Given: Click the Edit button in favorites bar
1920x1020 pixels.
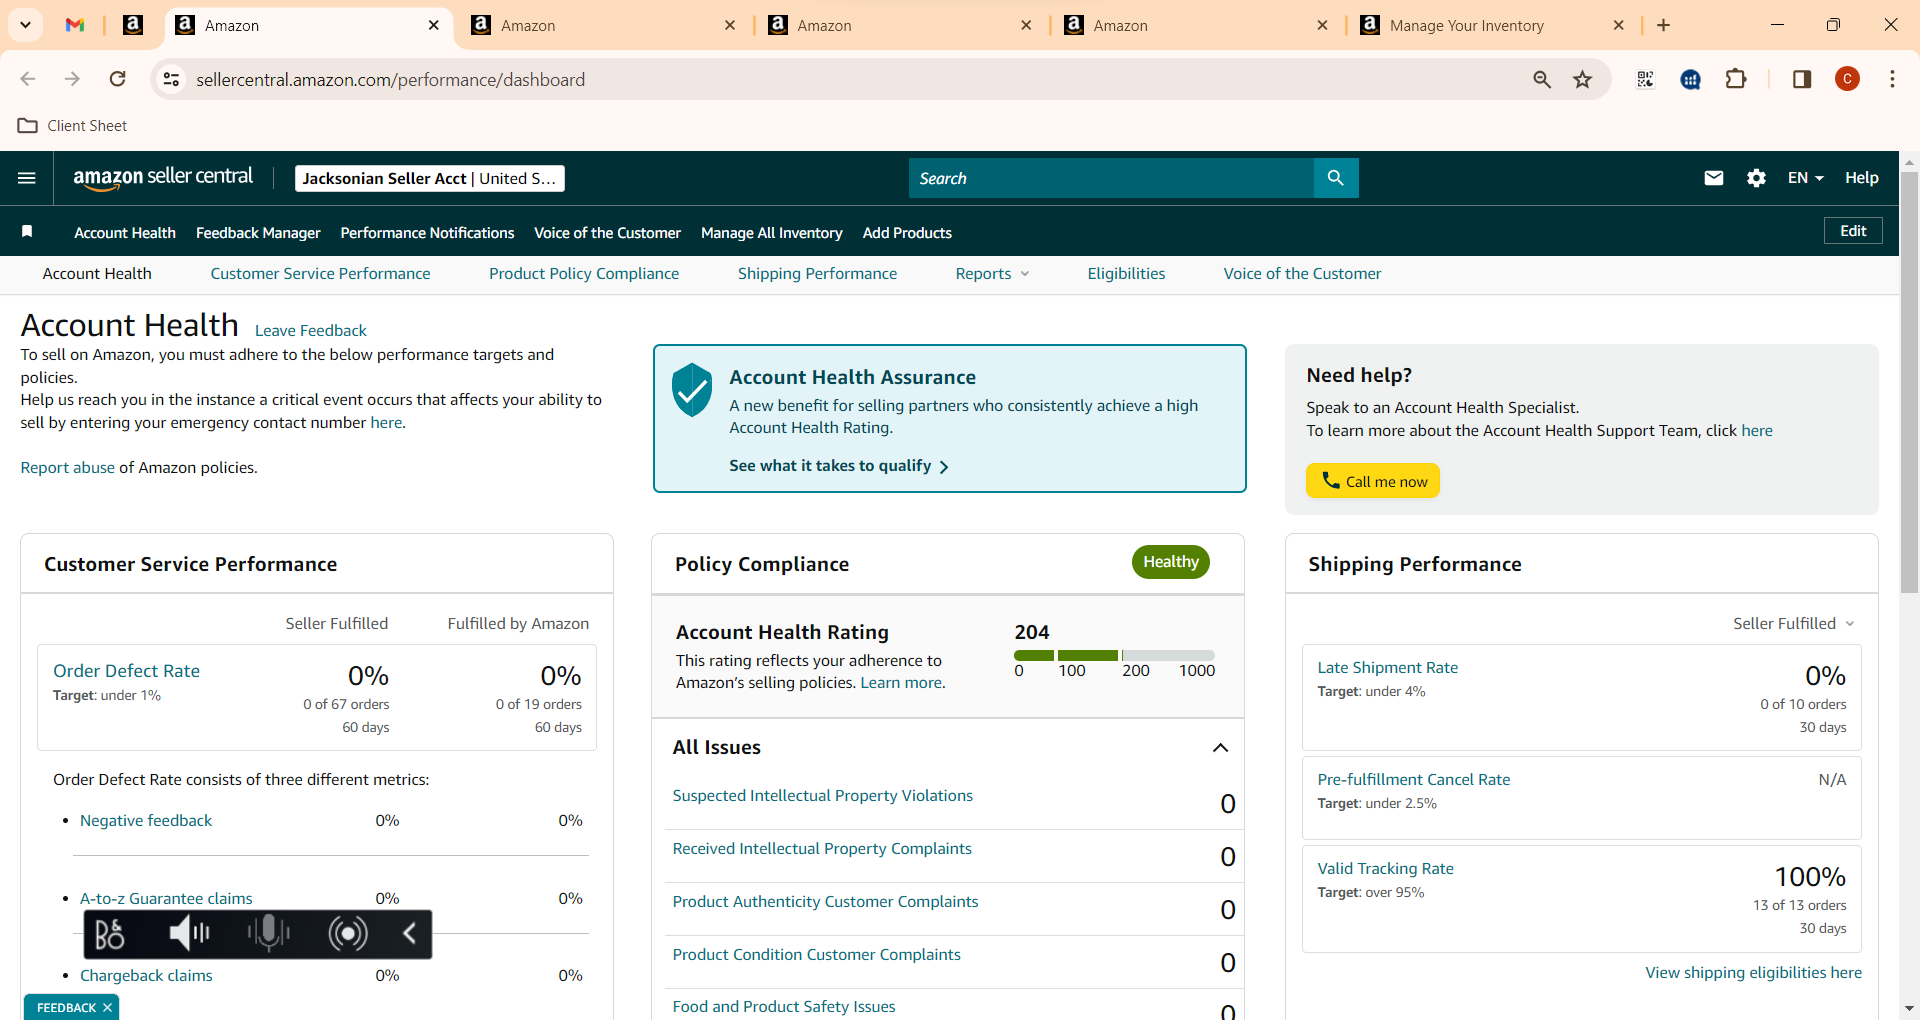Looking at the screenshot, I should pyautogui.click(x=1853, y=231).
